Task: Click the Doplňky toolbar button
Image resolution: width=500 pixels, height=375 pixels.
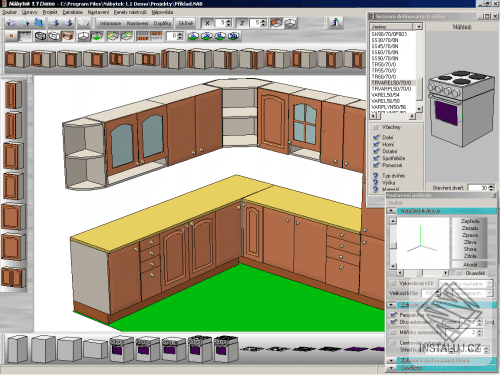Action: tap(162, 23)
